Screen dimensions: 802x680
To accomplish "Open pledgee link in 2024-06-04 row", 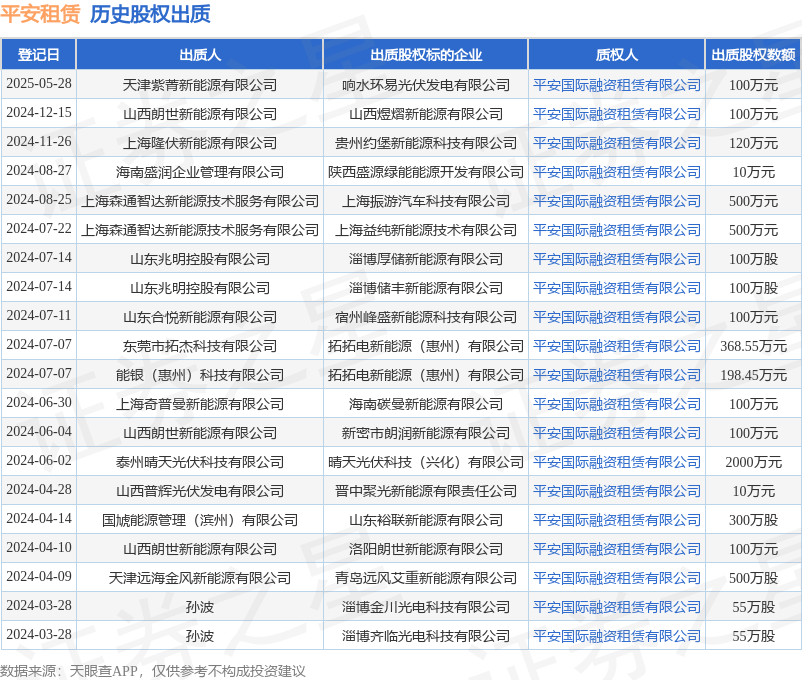I will pos(617,433).
